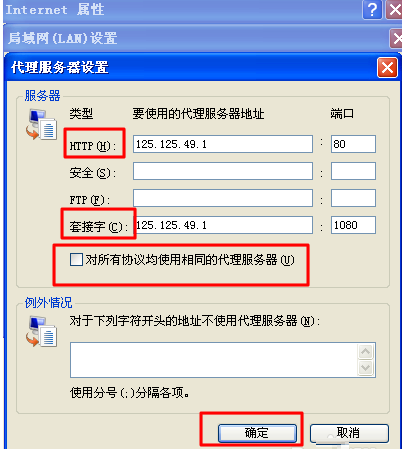The image size is (402, 449).
Task: Click the exceptions section network icon
Action: coord(41,332)
